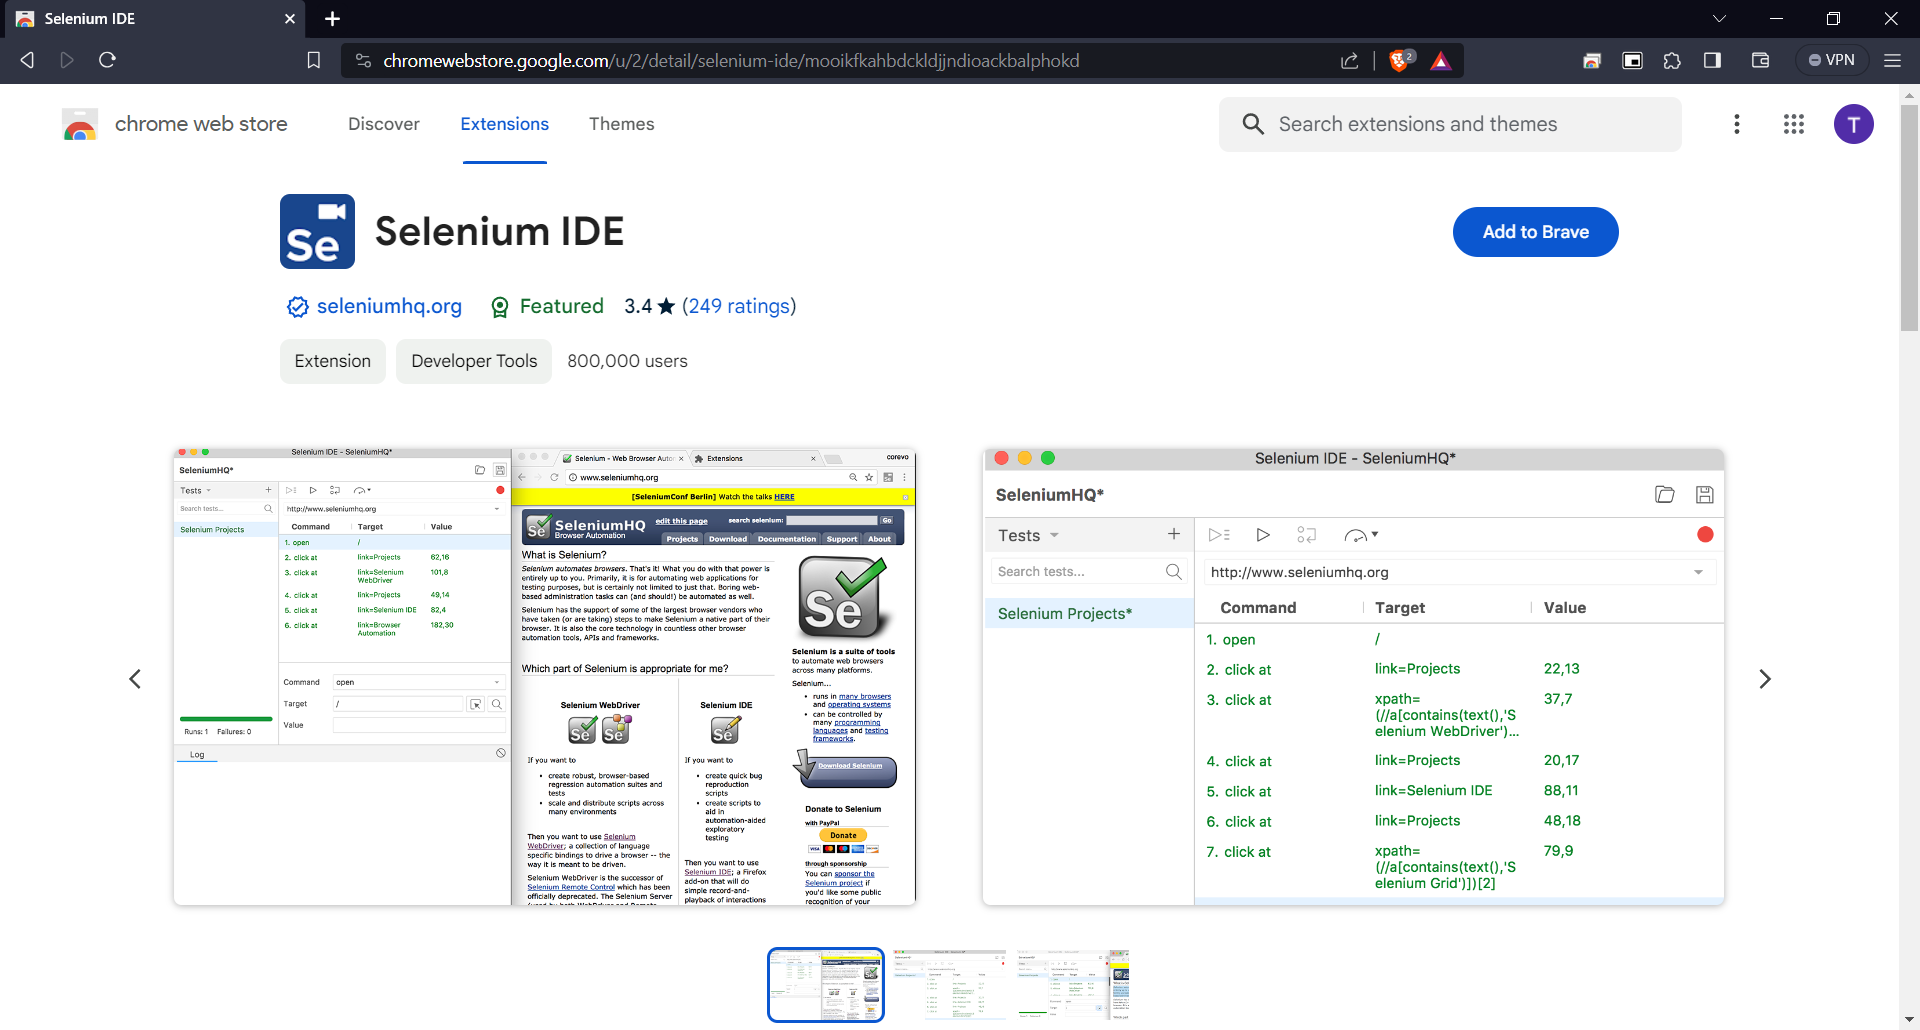Open Brave main hamburger menu
This screenshot has height=1030, width=1920.
click(x=1892, y=61)
